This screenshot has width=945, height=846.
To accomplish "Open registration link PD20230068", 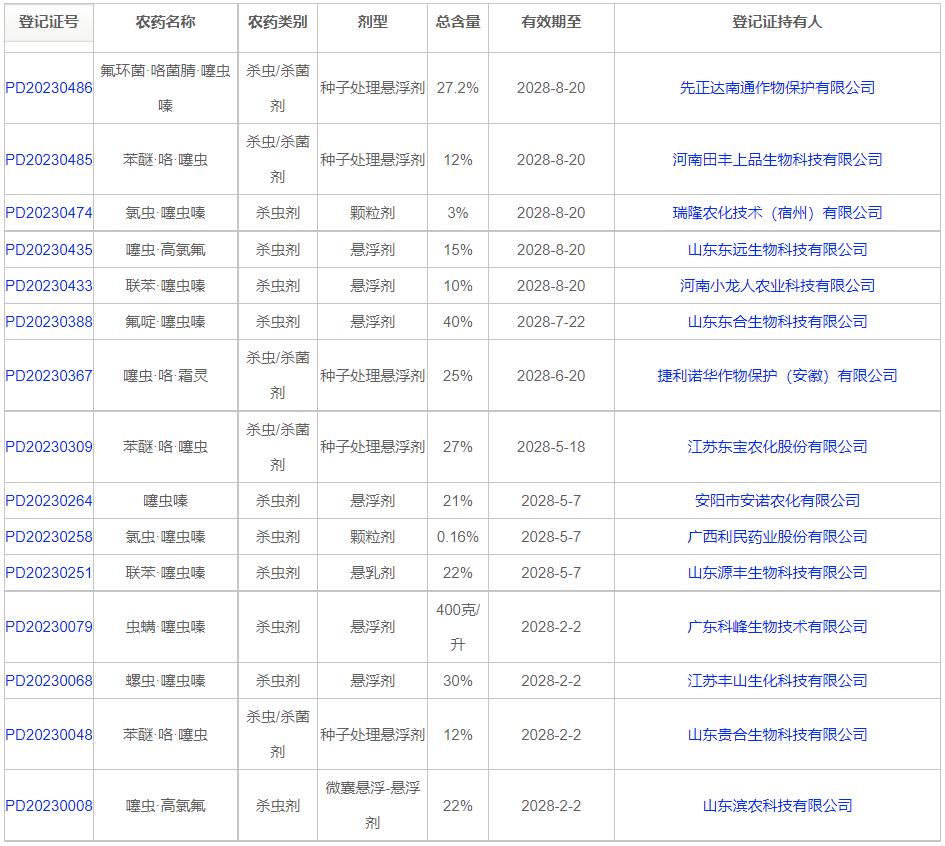I will click(x=49, y=681).
